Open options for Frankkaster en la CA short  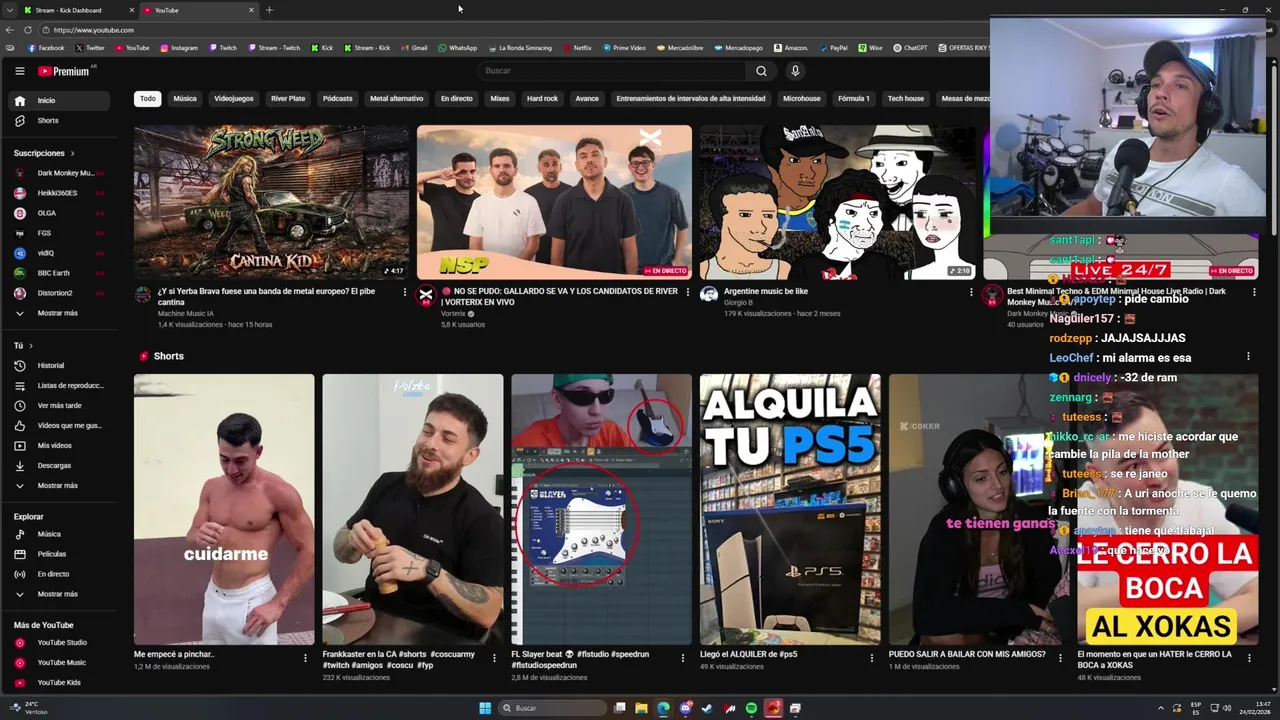click(494, 657)
